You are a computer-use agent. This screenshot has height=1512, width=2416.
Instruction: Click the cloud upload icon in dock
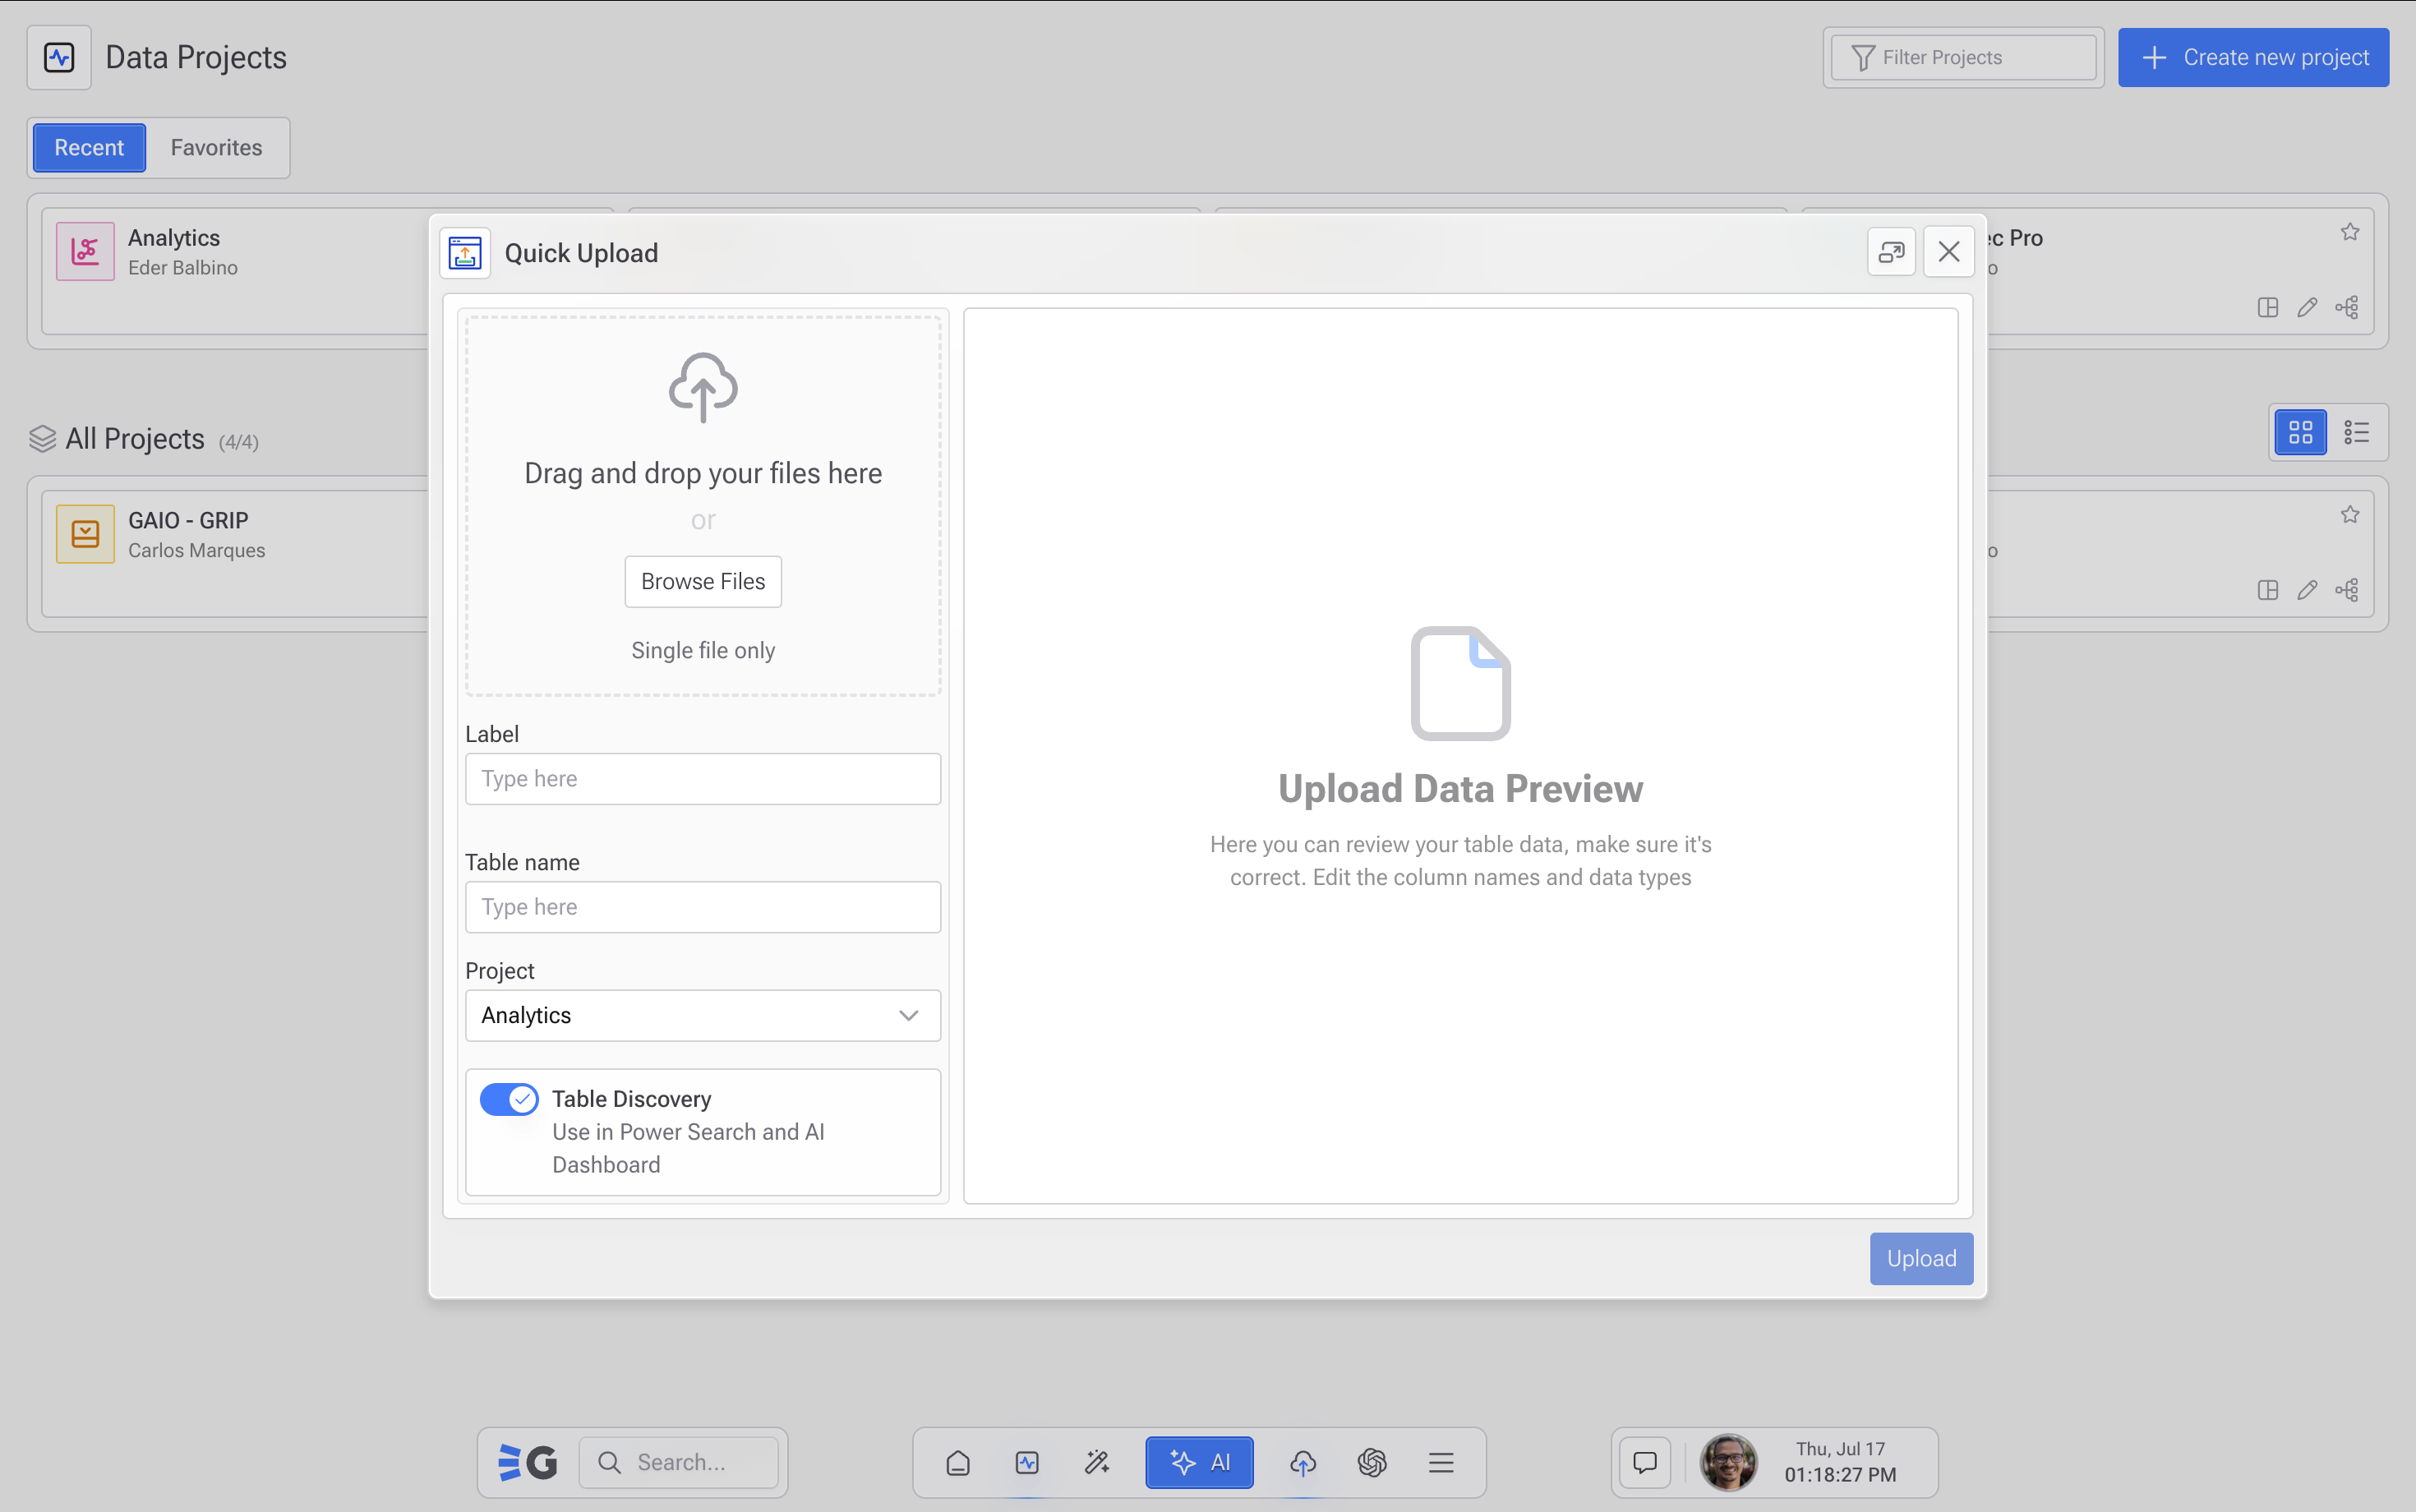tap(1302, 1462)
